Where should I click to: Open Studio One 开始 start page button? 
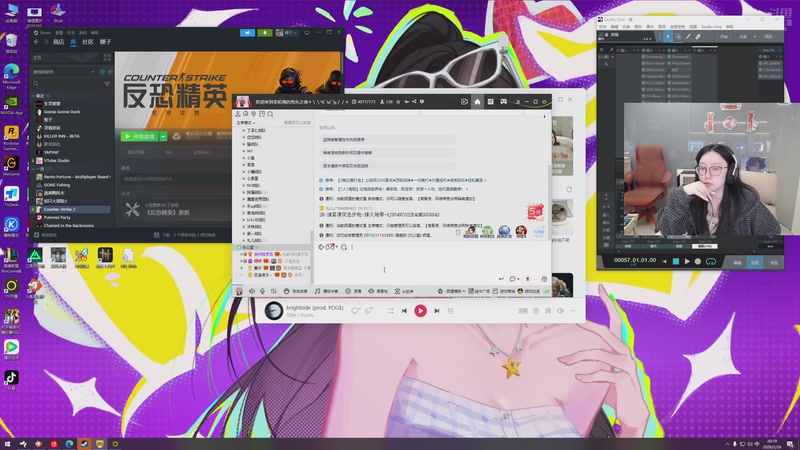point(724,37)
